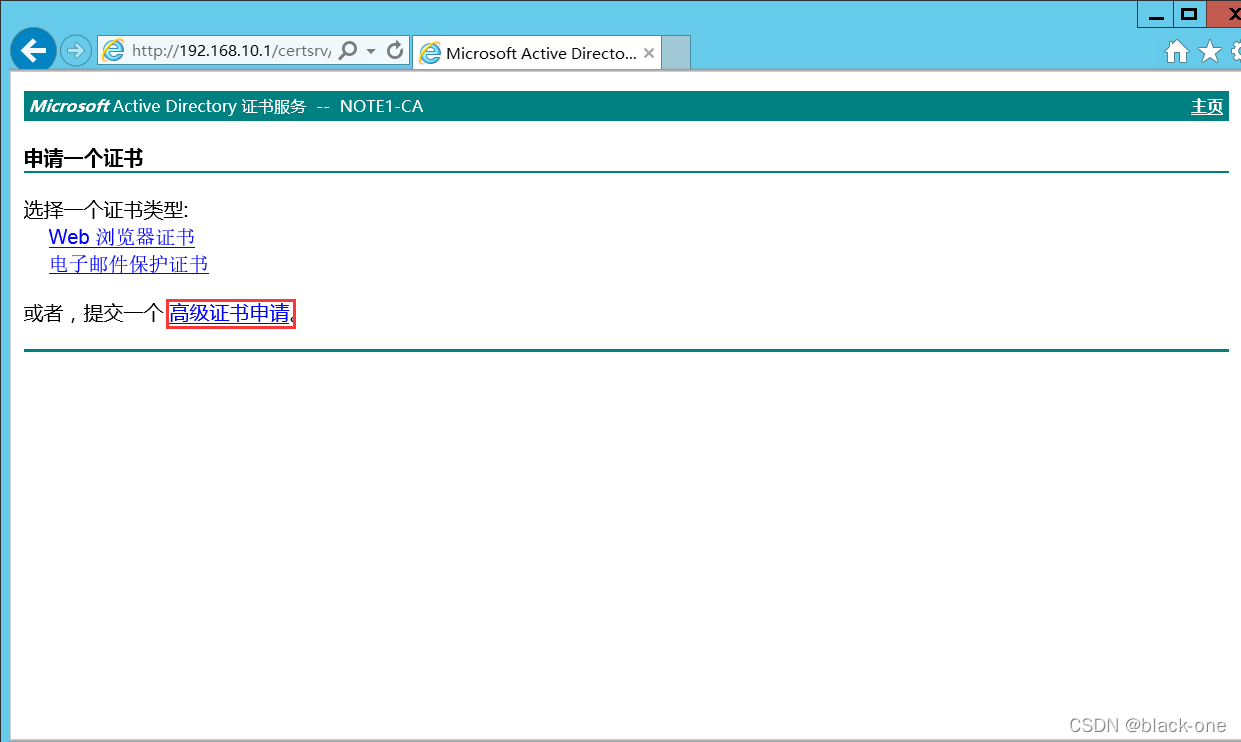The height and width of the screenshot is (742, 1241).
Task: Minimize the browser window
Action: tap(1155, 14)
